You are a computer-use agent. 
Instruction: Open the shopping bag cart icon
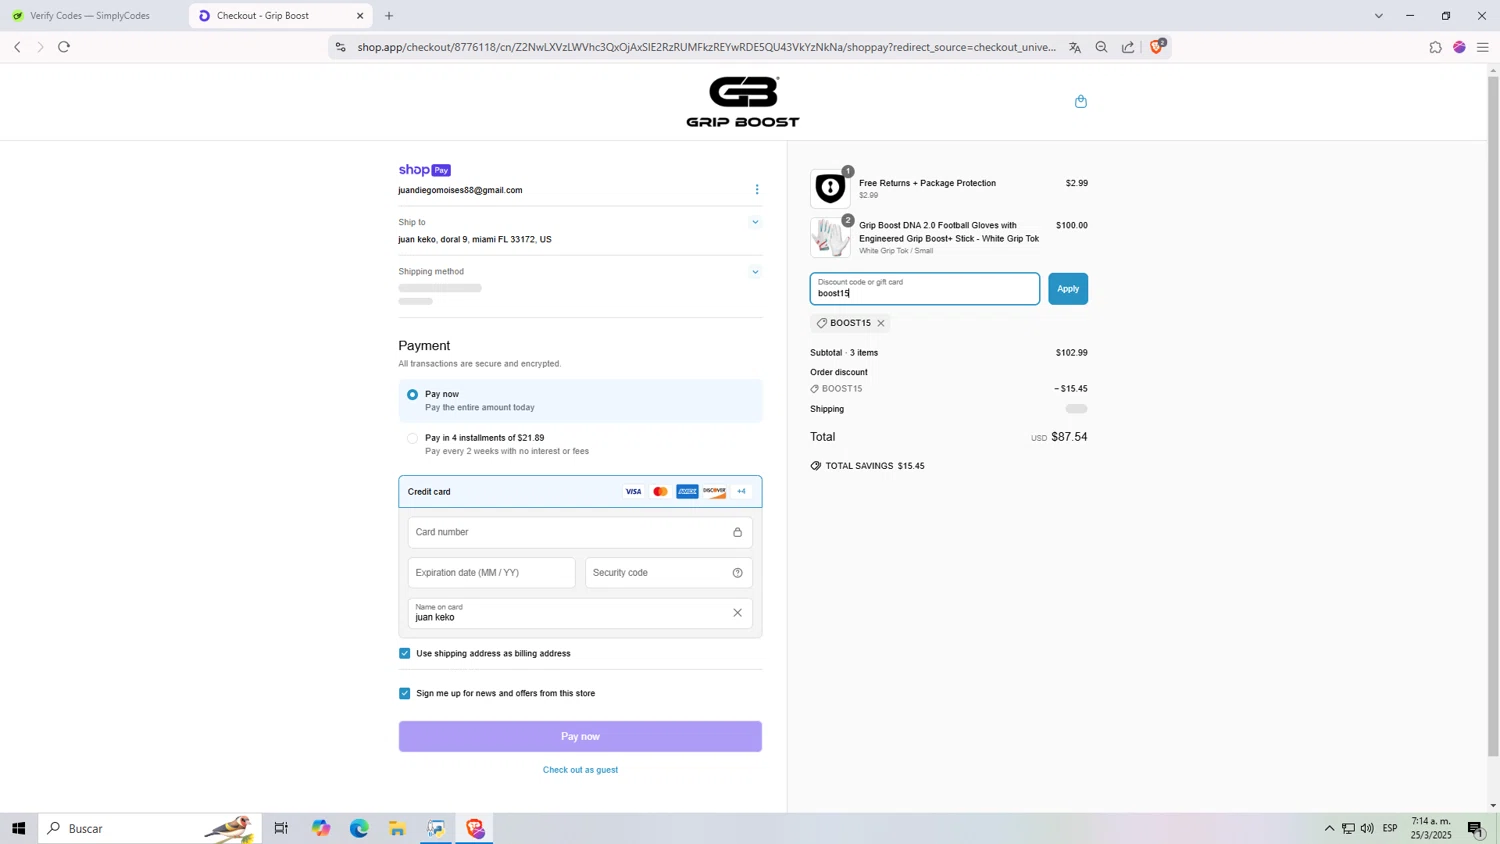[x=1080, y=101]
